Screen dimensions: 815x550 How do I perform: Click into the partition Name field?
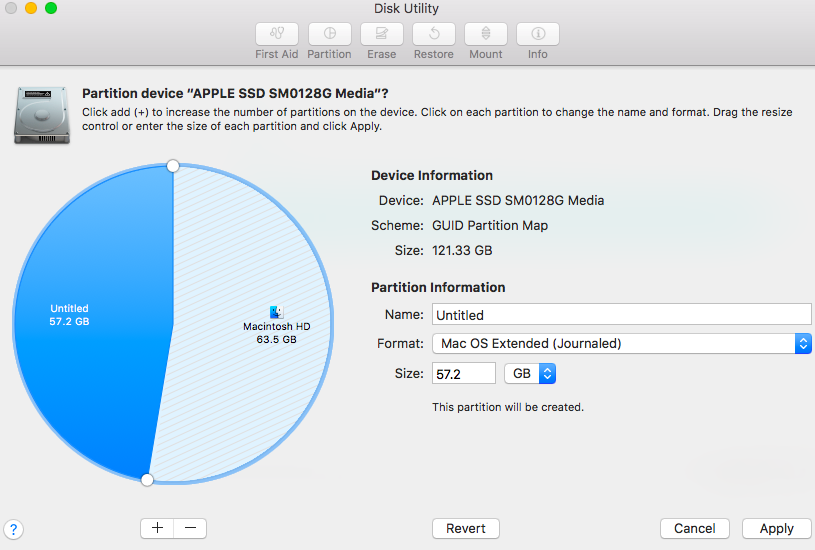[622, 315]
